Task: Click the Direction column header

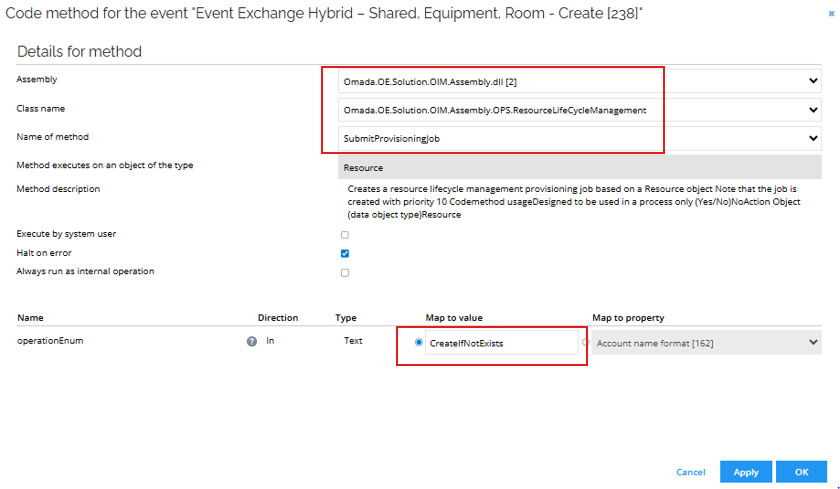Action: pyautogui.click(x=278, y=318)
